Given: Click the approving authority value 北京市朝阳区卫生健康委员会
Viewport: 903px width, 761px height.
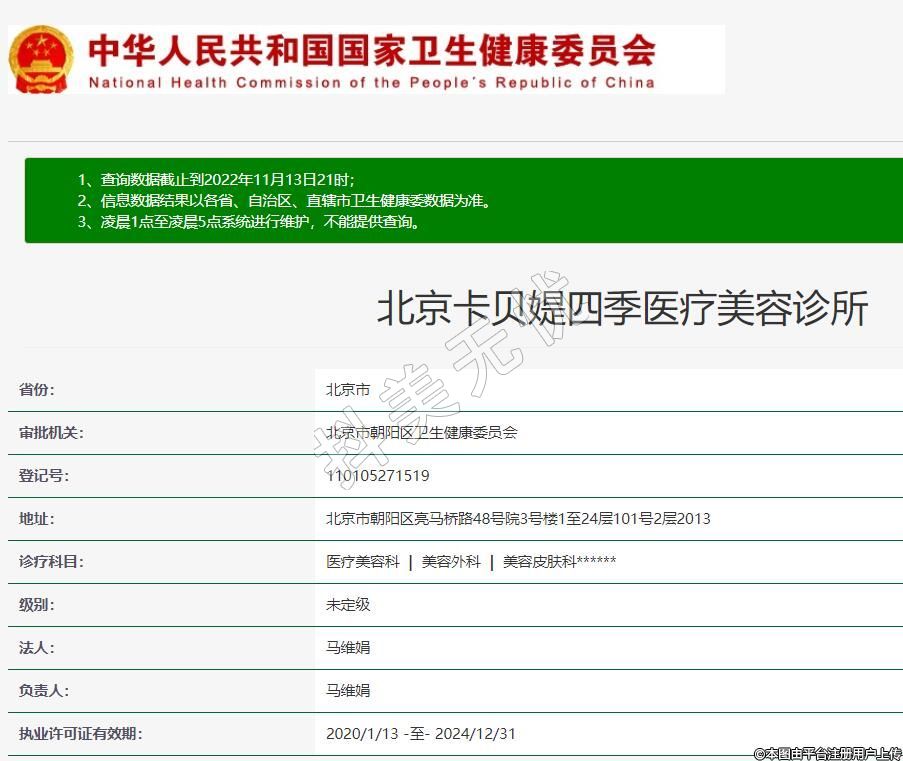Looking at the screenshot, I should coord(421,433).
